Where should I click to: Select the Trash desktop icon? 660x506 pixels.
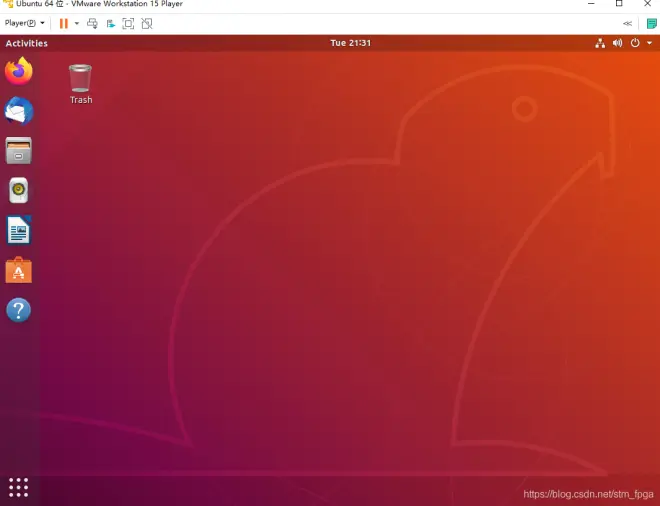[x=80, y=84]
